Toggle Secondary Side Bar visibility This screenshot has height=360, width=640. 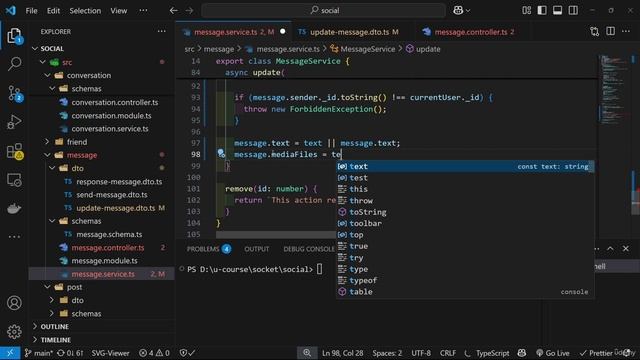[573, 10]
